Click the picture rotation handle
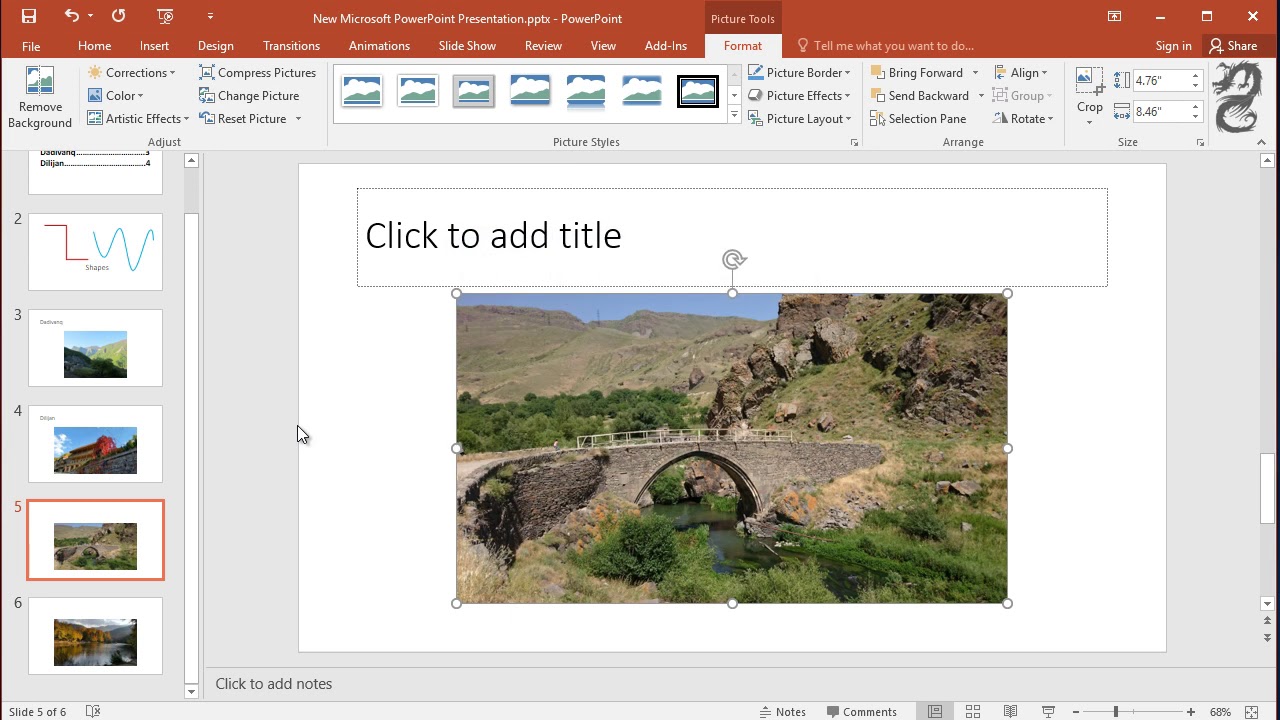Image resolution: width=1280 pixels, height=720 pixels. 733,261
